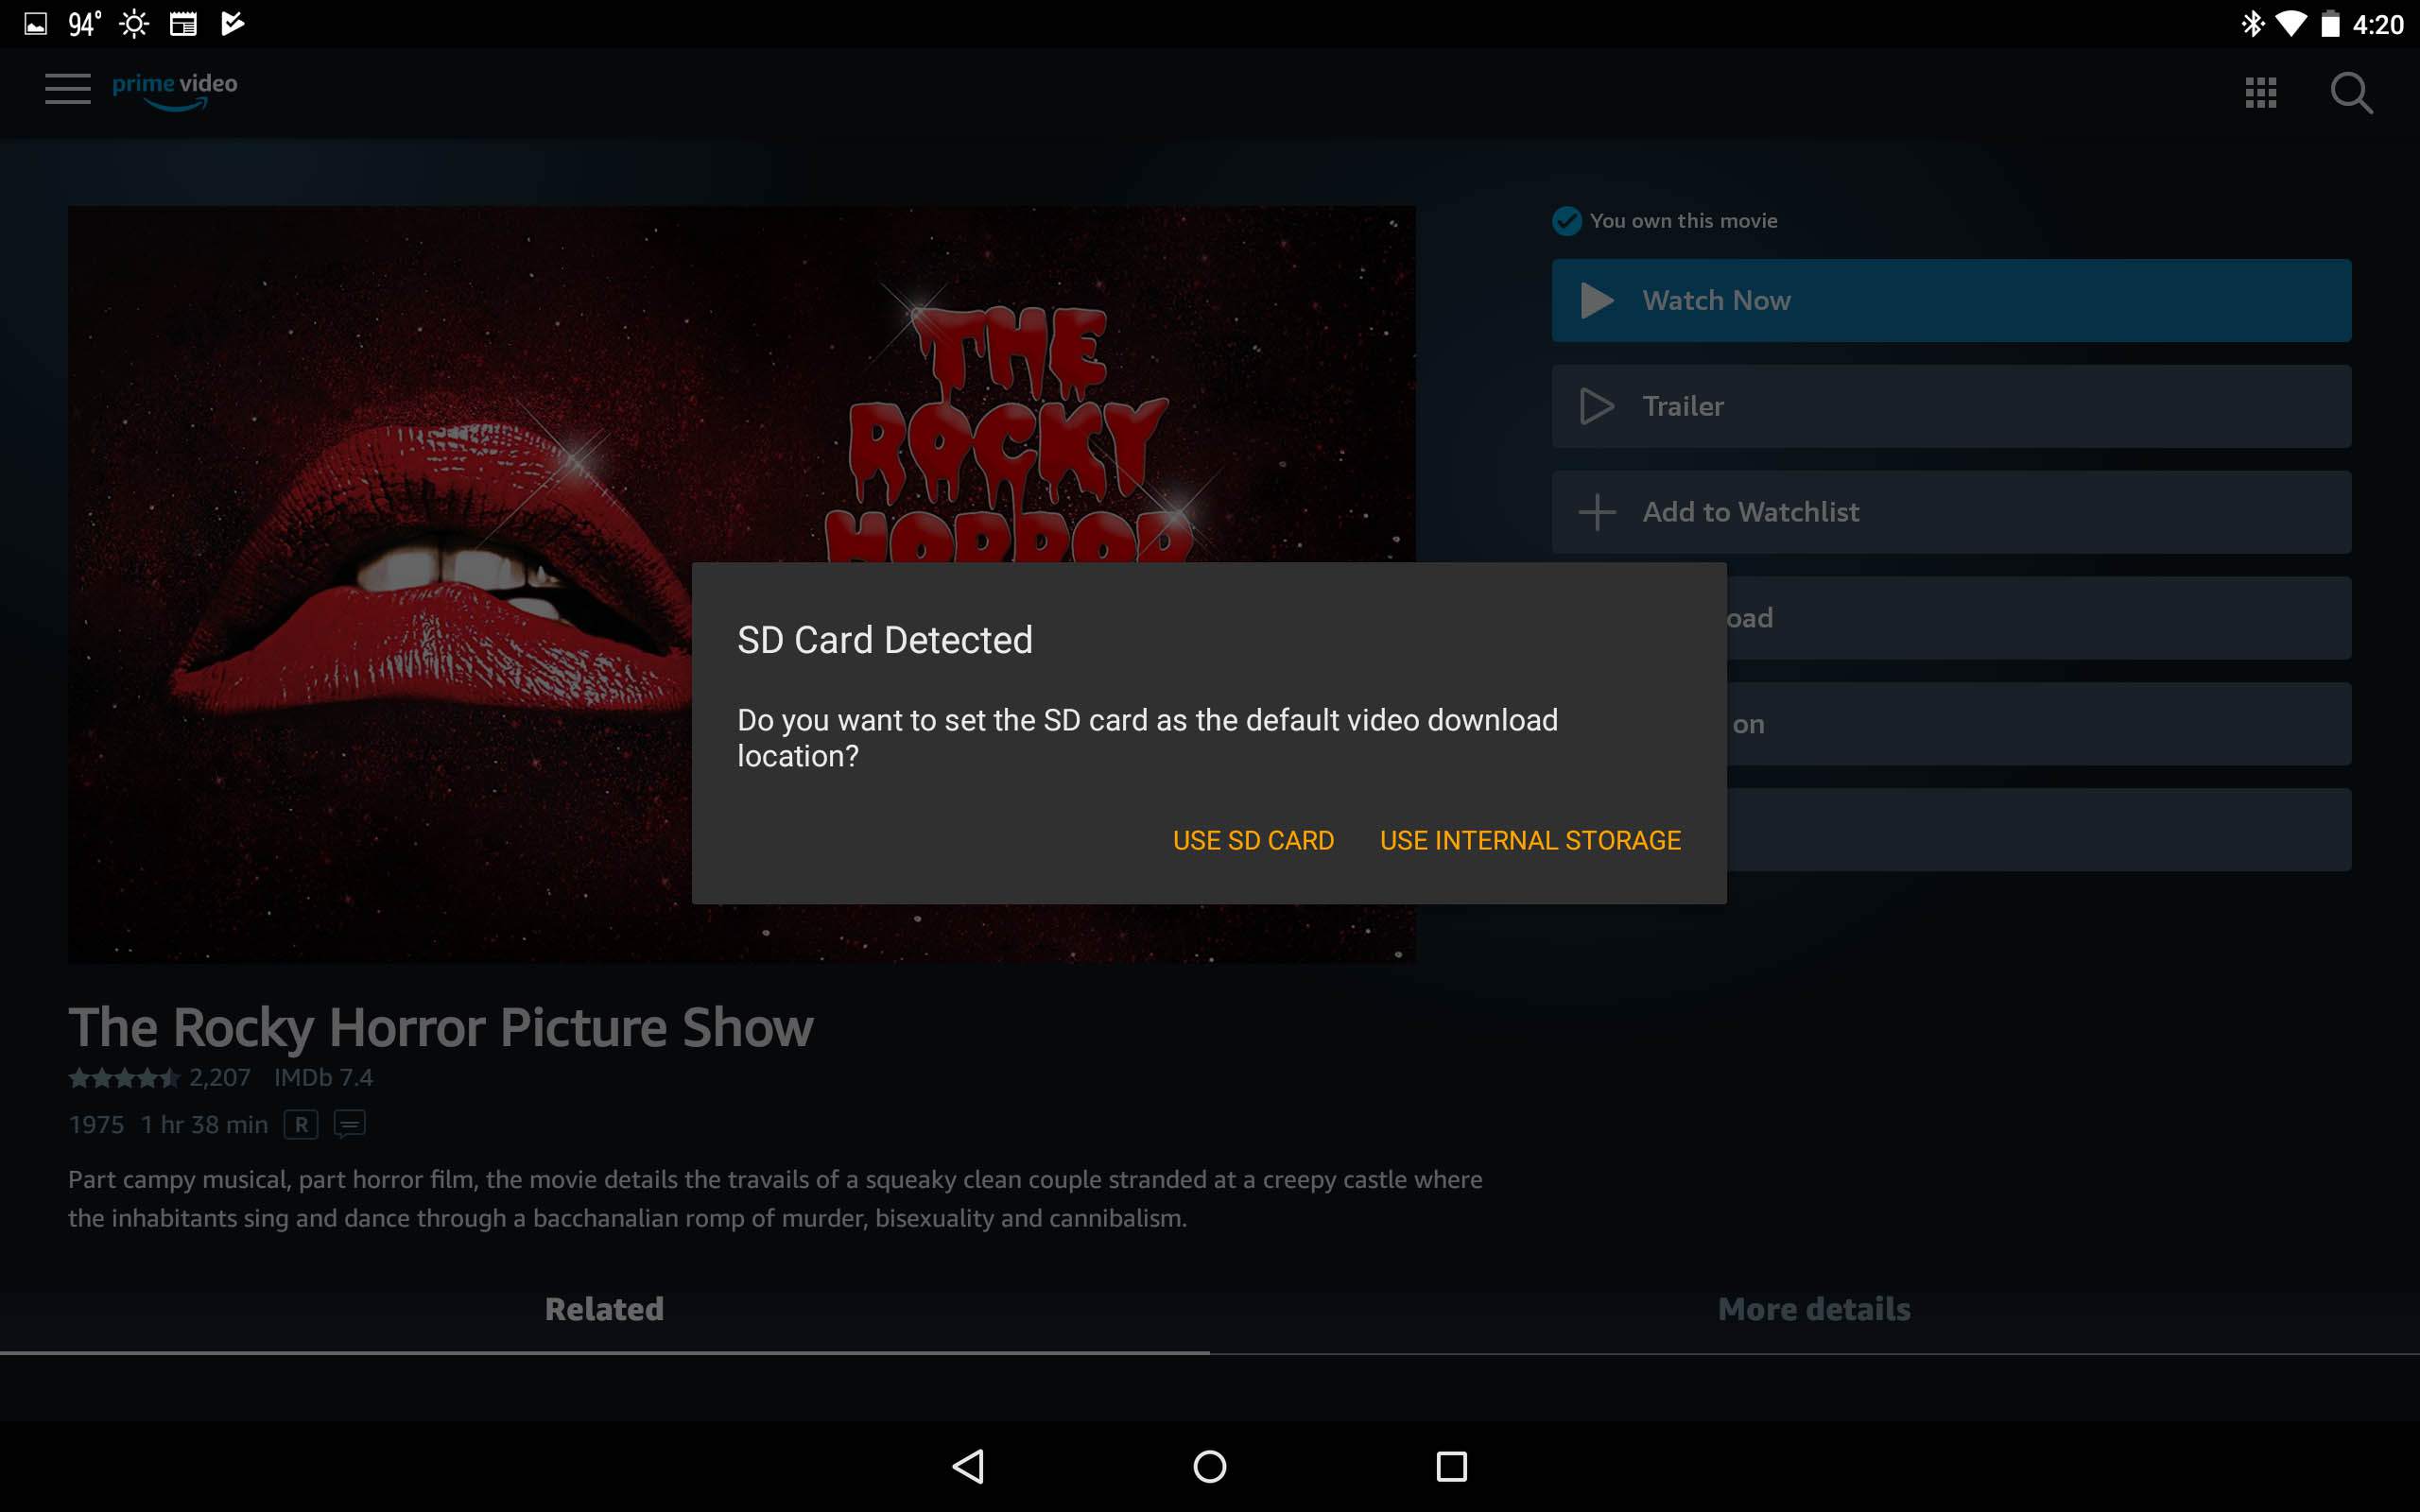Tap the R rating badge

click(301, 1124)
